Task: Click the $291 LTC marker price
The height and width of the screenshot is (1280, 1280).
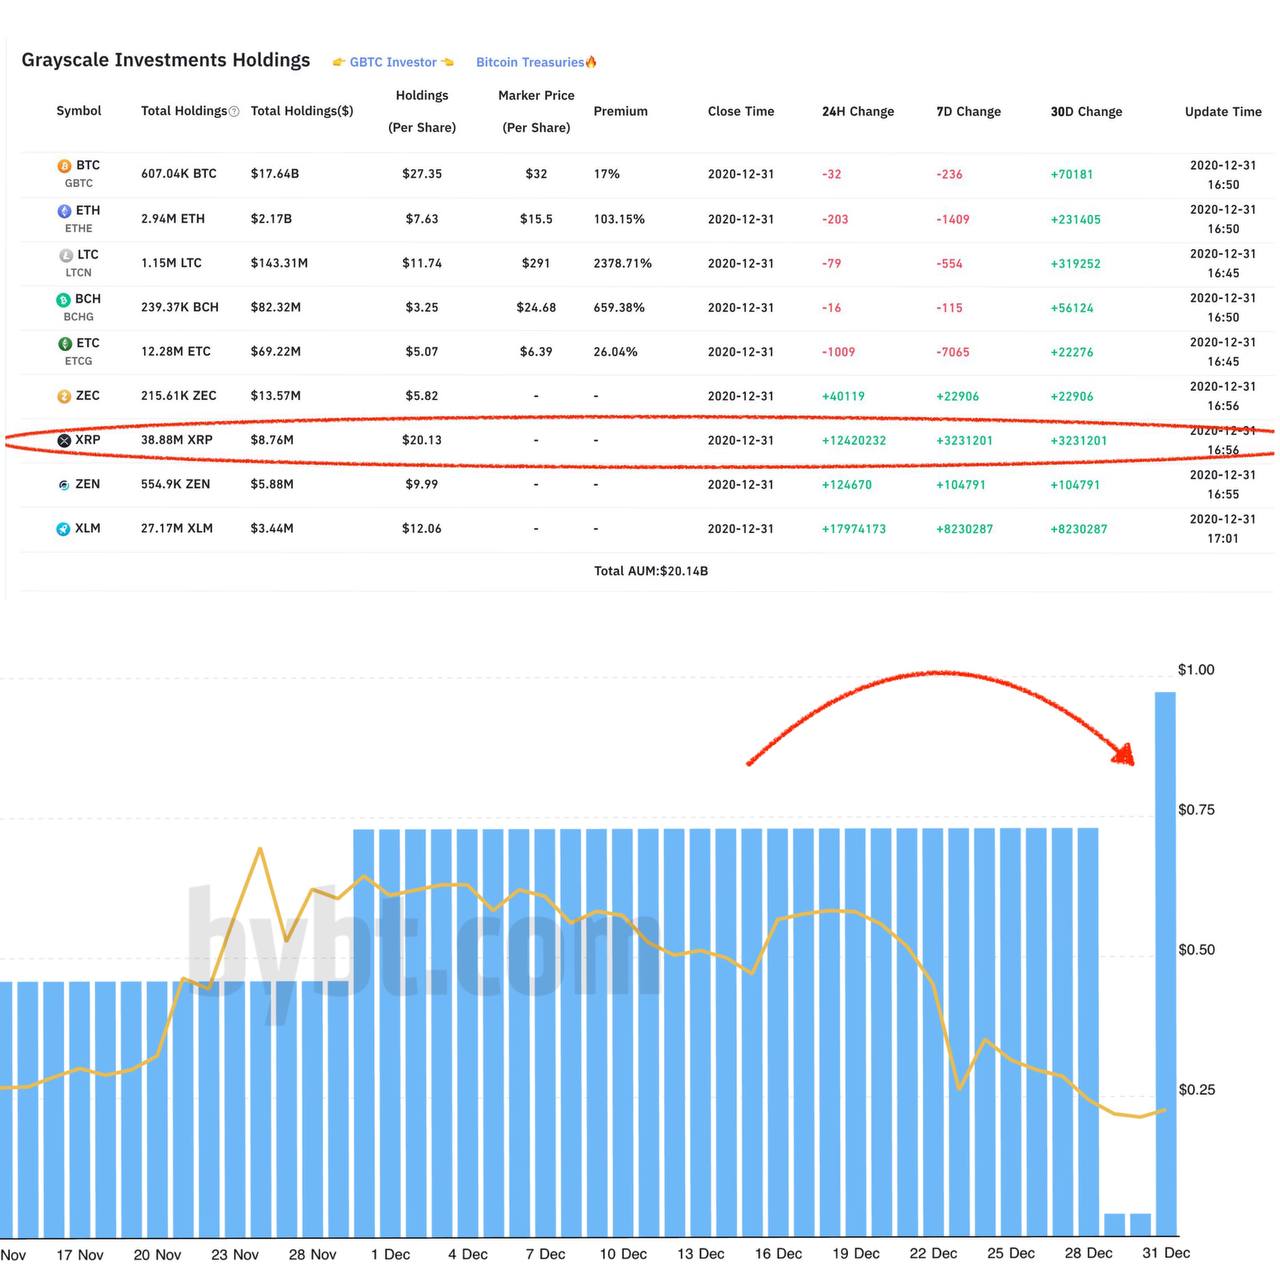Action: pos(536,263)
